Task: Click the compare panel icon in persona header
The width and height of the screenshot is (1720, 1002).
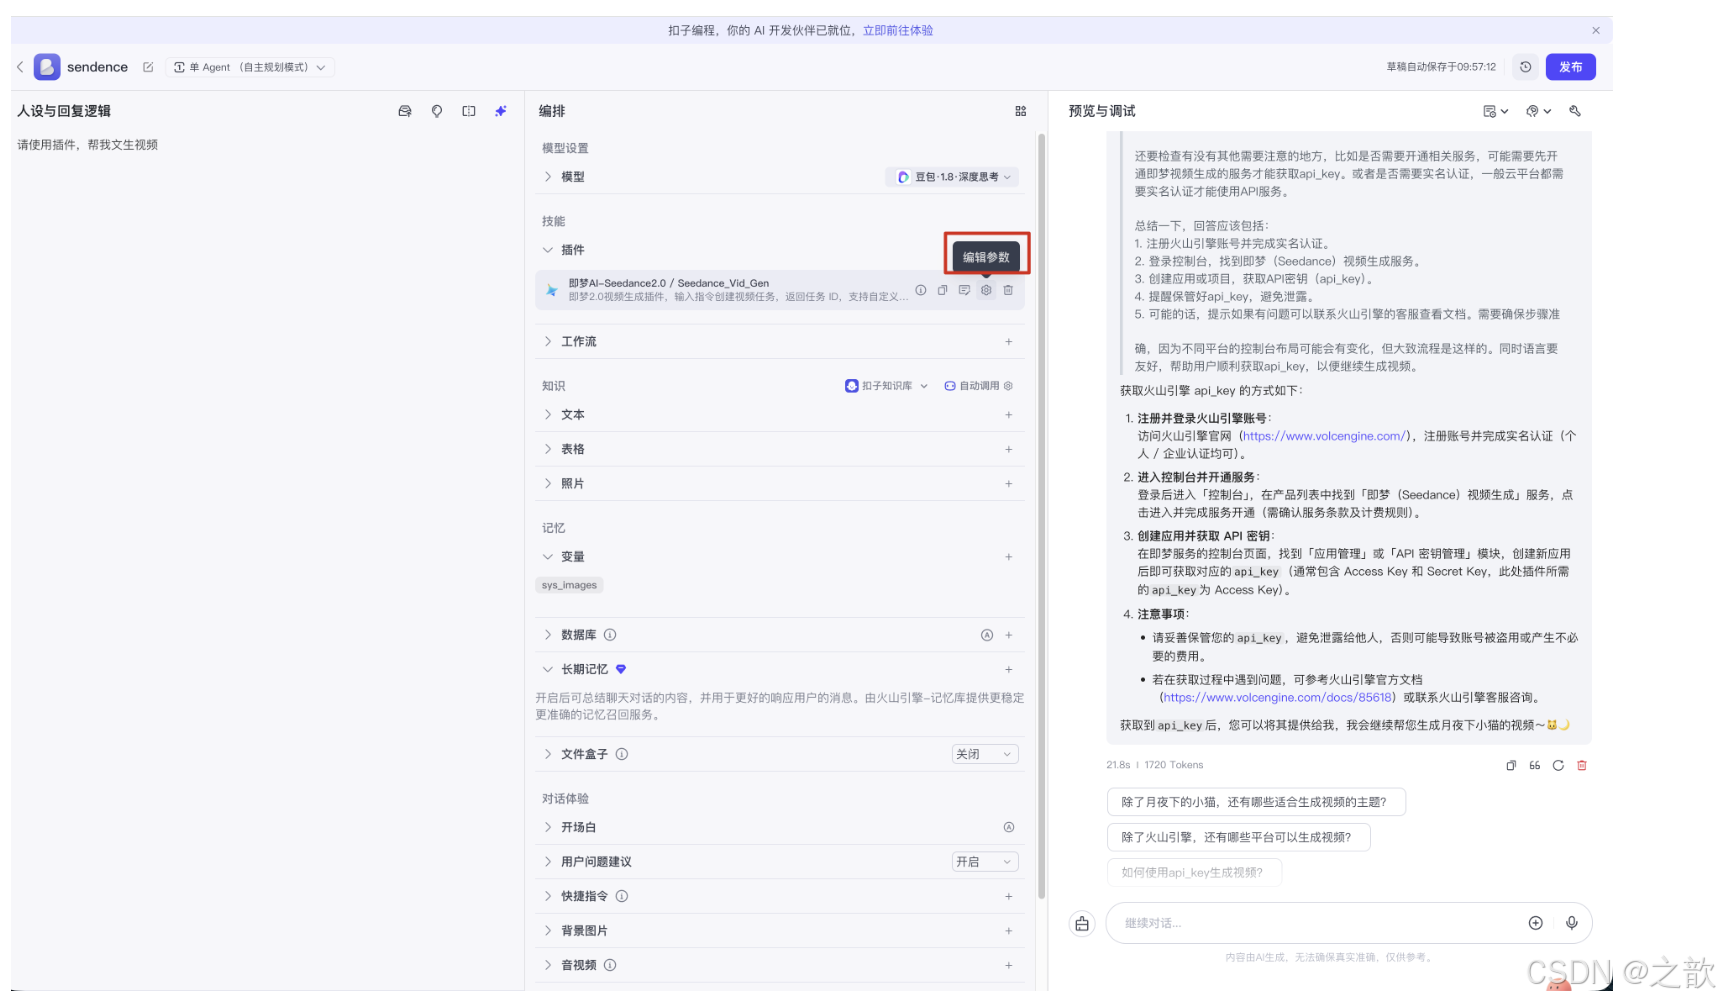Action: (x=469, y=111)
